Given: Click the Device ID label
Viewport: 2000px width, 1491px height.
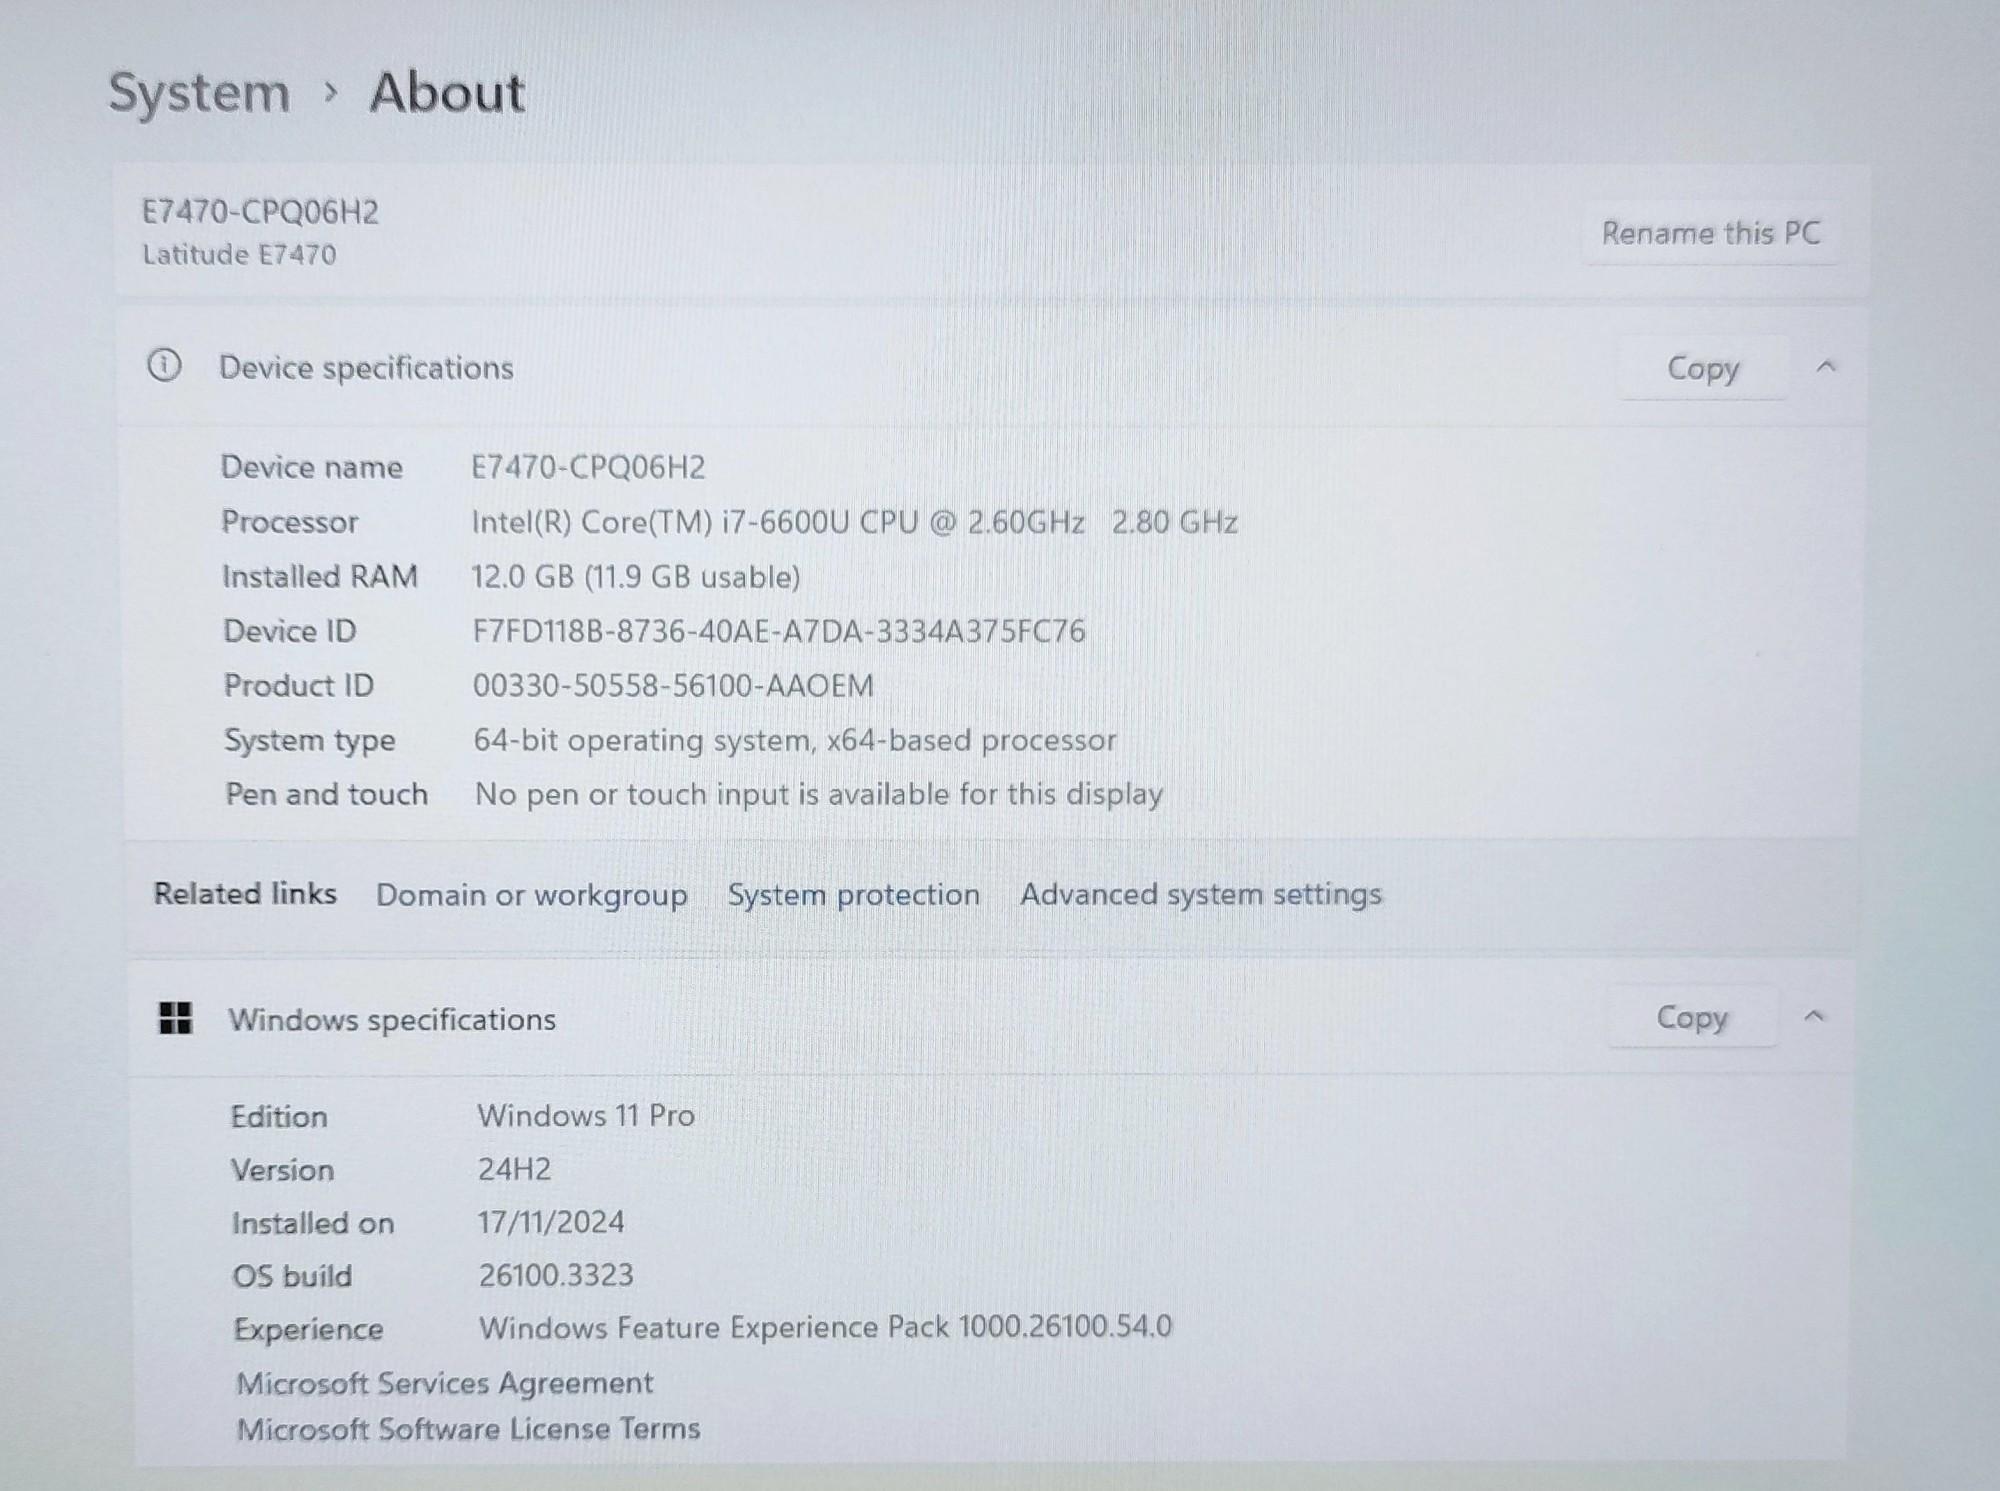Looking at the screenshot, I should 289,631.
